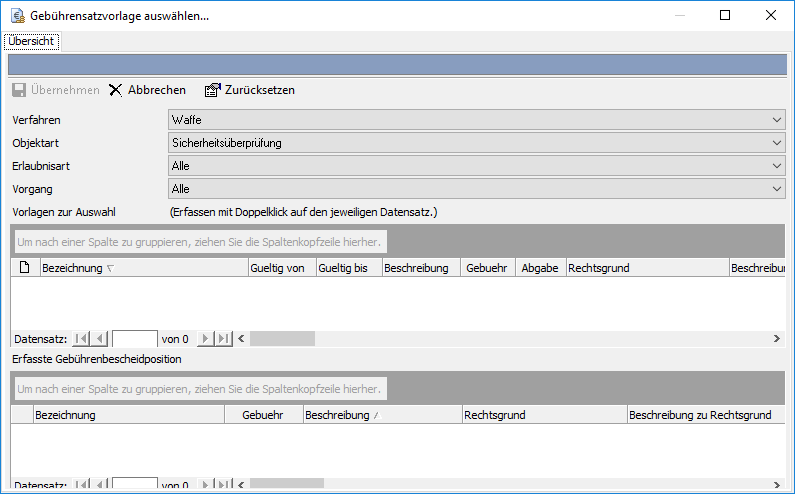
Task: Click the Gueltig von column header
Action: (280, 268)
